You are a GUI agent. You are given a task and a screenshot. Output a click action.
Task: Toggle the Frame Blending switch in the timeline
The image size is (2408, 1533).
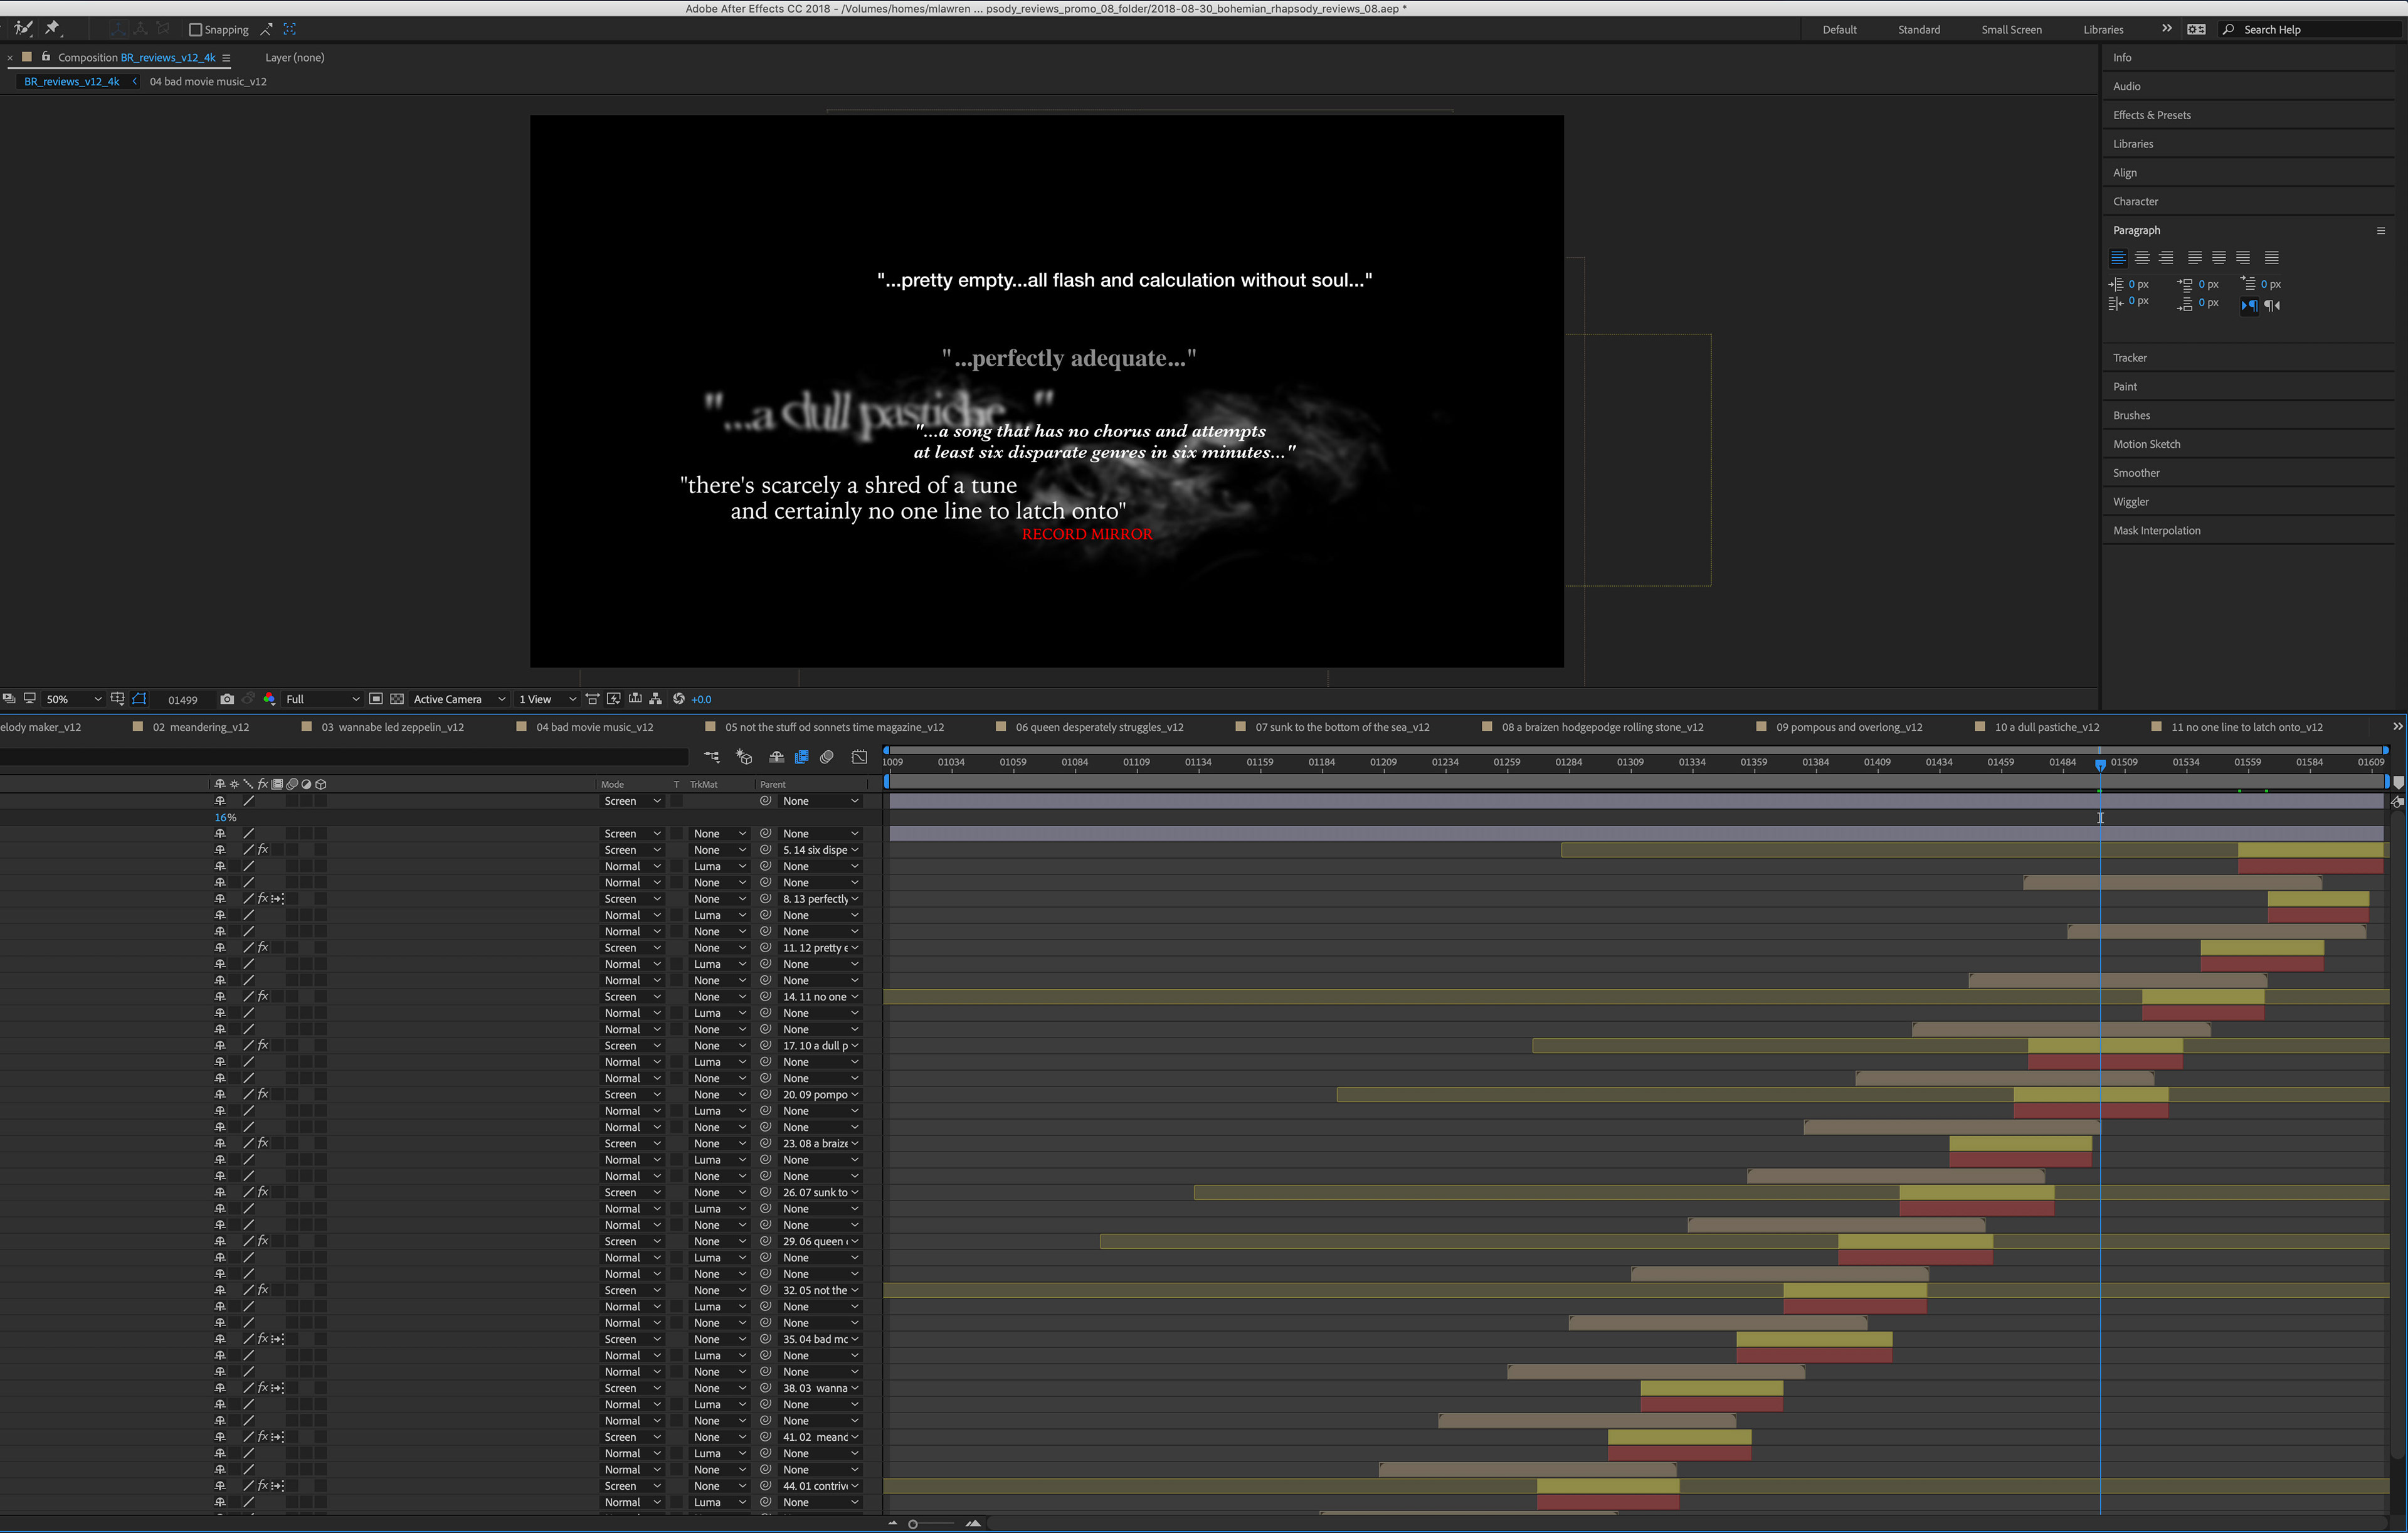[801, 757]
